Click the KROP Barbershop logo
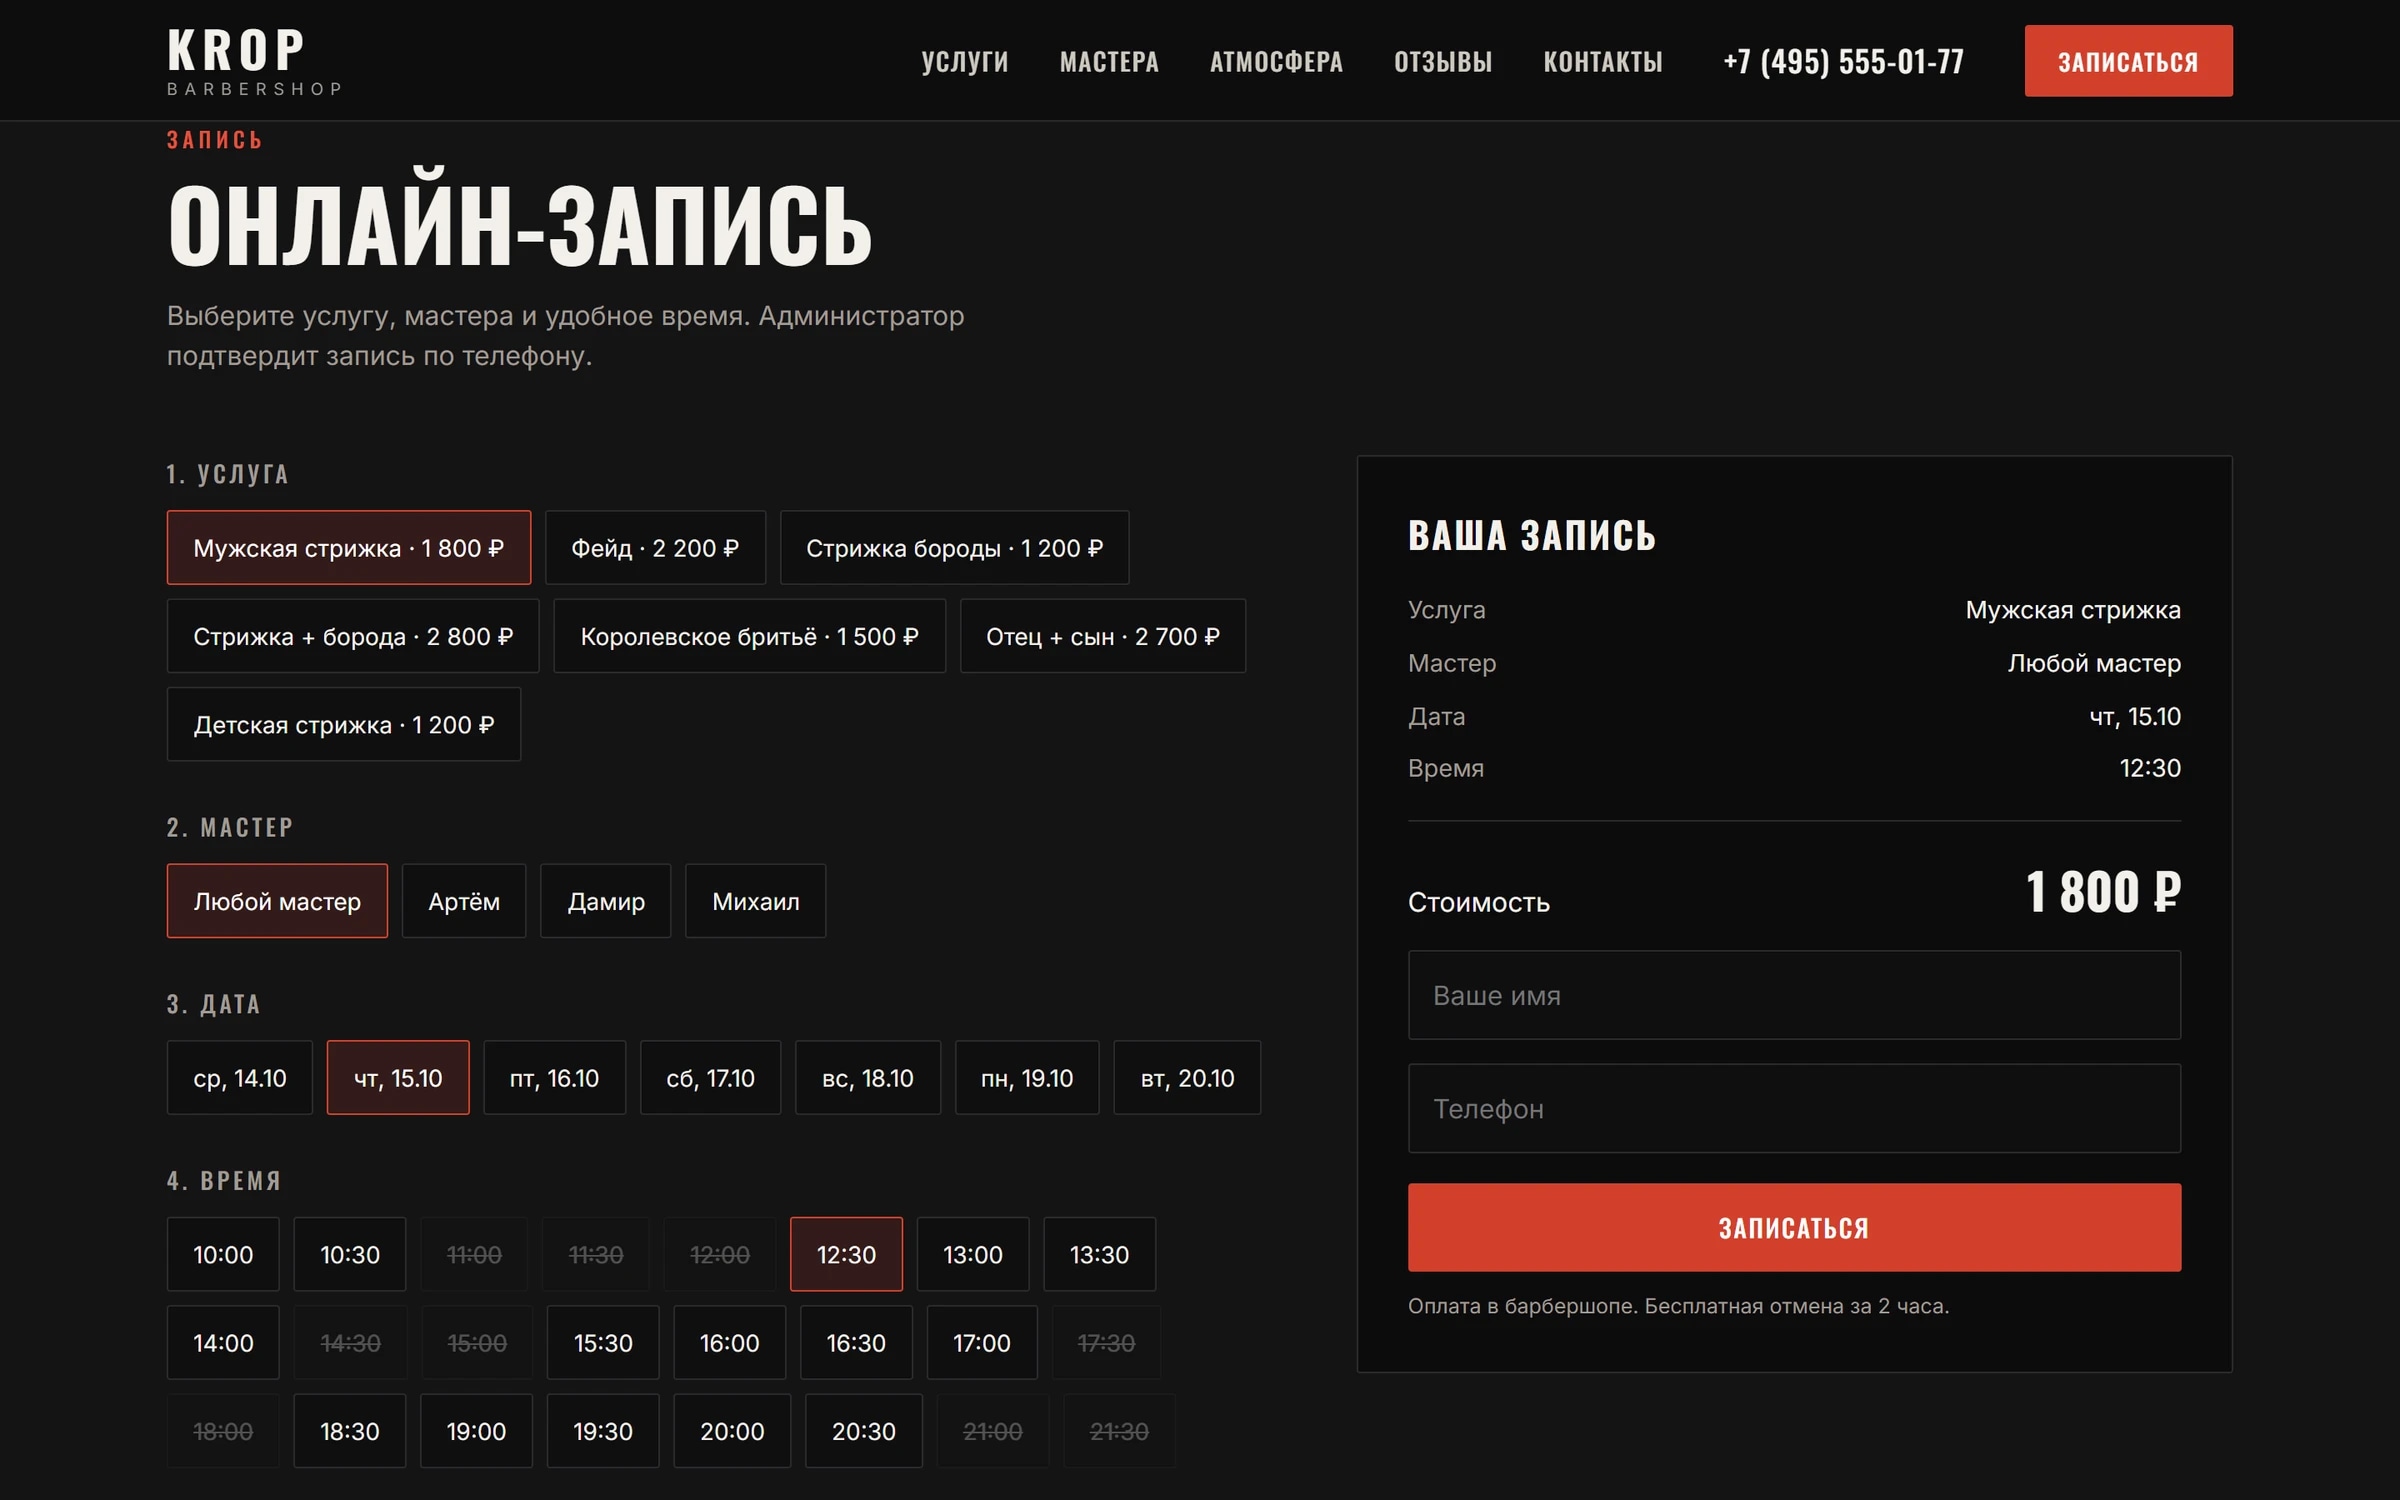Screen dimensions: 2400x1500 (255, 61)
